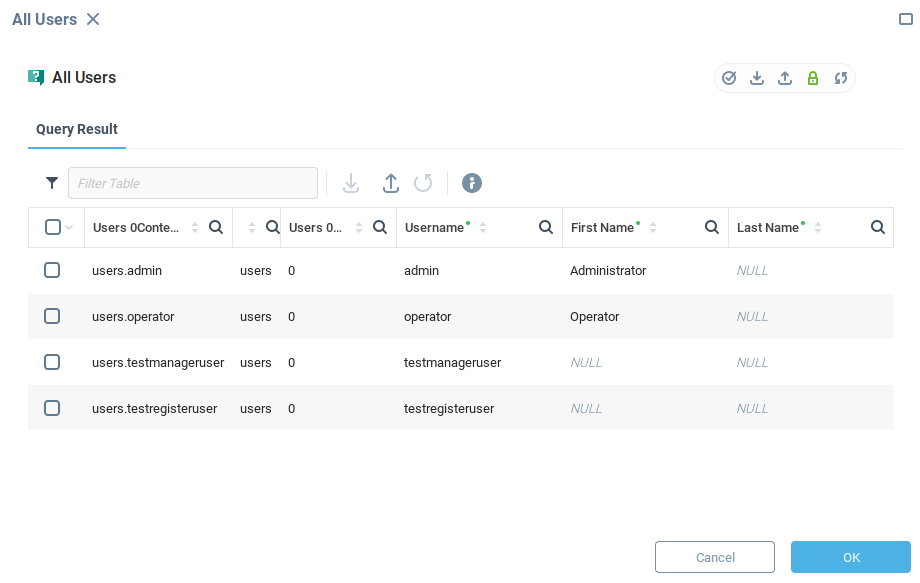Check the users.testregisteruser row
The height and width of the screenshot is (583, 920).
click(52, 408)
